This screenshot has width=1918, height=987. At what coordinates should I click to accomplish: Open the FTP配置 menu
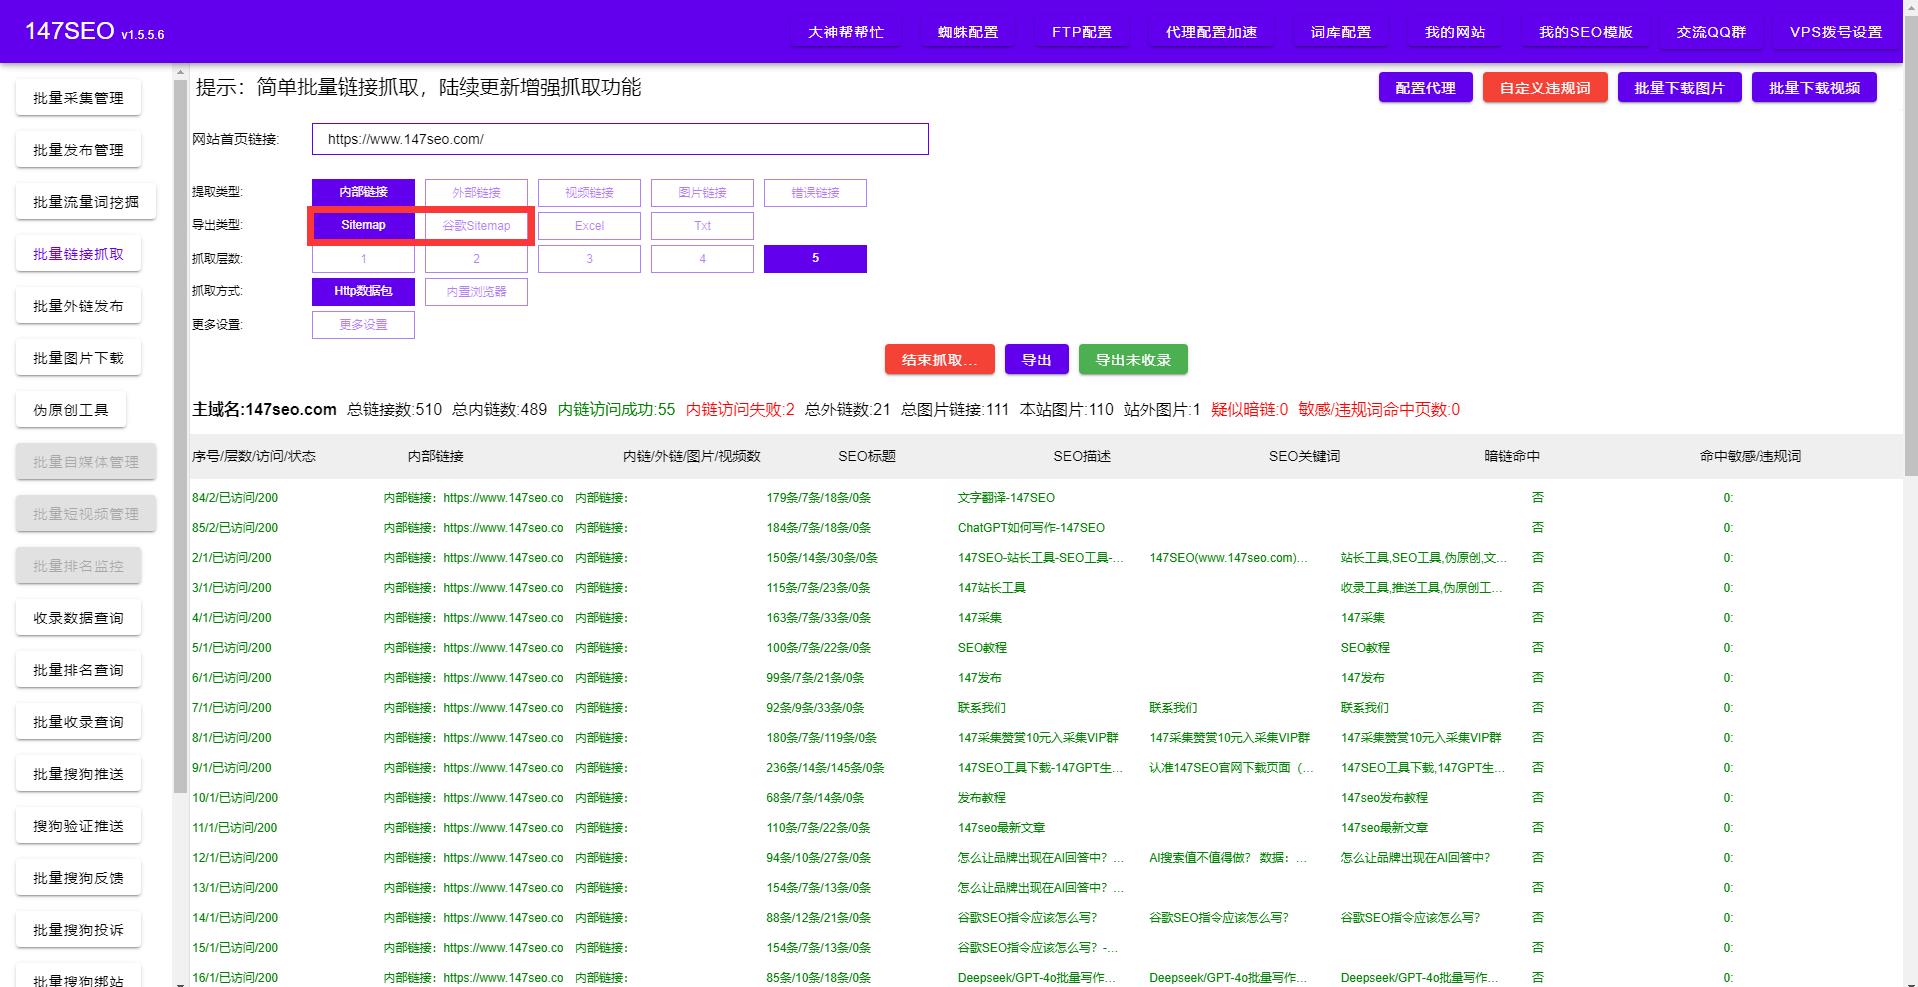1080,31
